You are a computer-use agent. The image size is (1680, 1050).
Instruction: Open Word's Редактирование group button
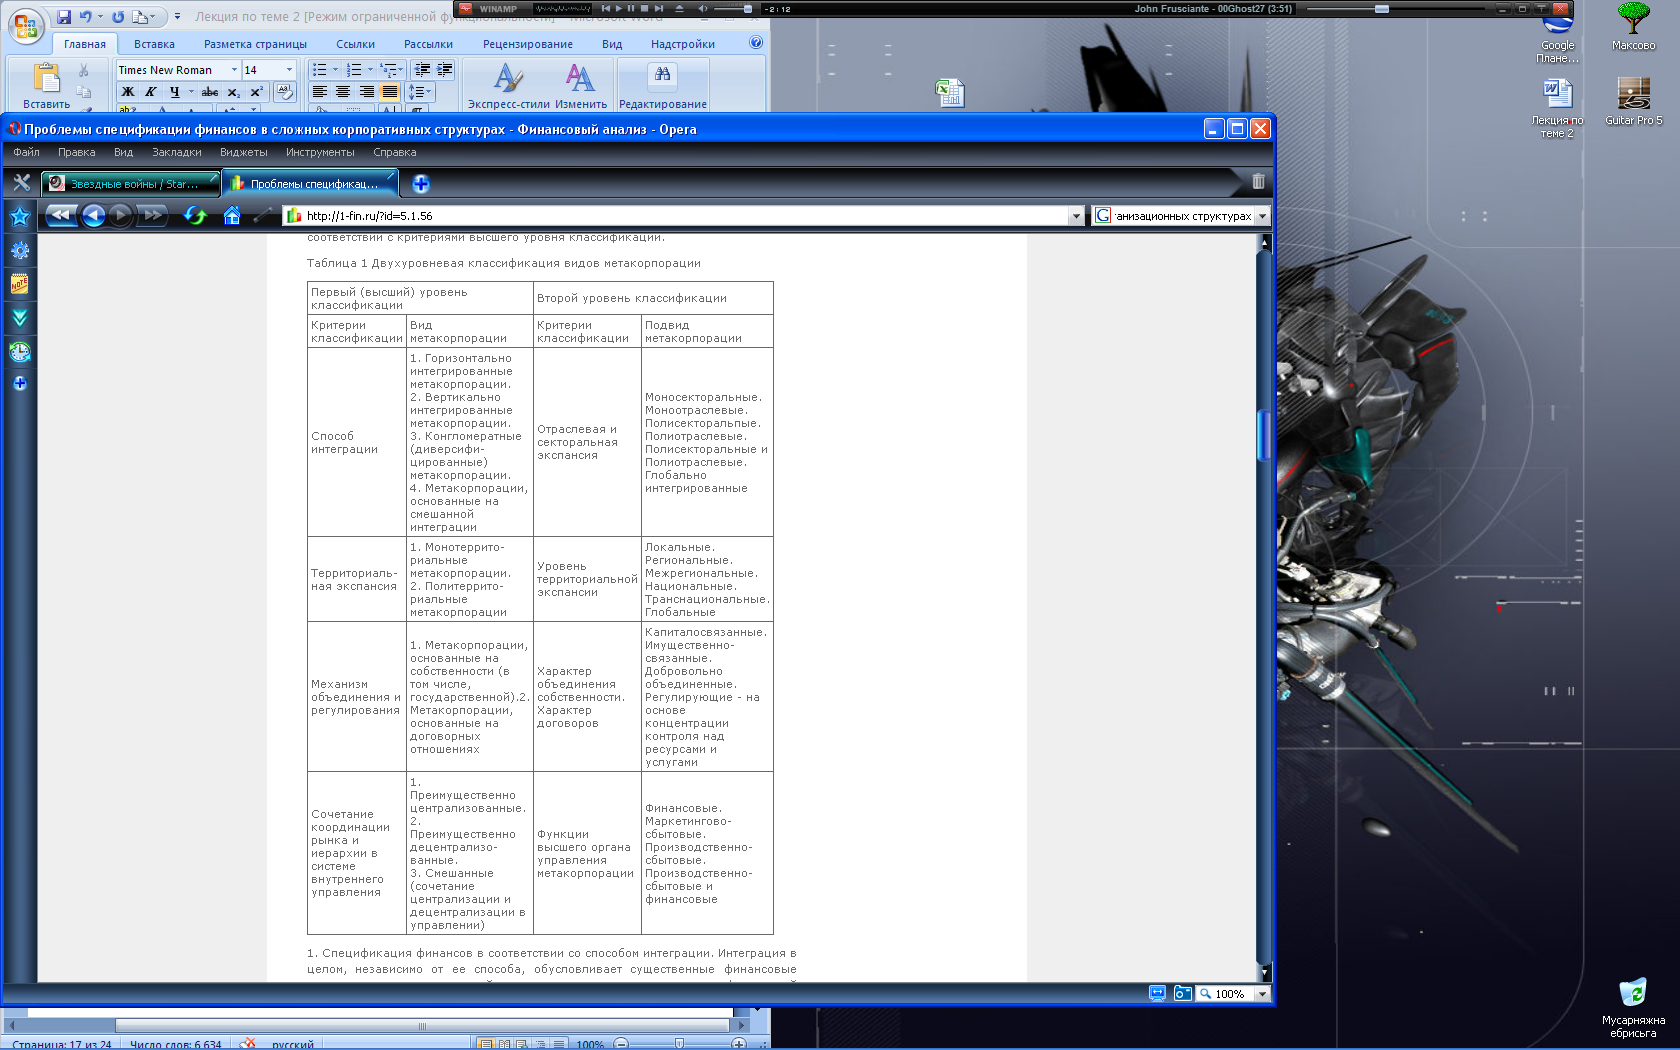click(x=662, y=85)
